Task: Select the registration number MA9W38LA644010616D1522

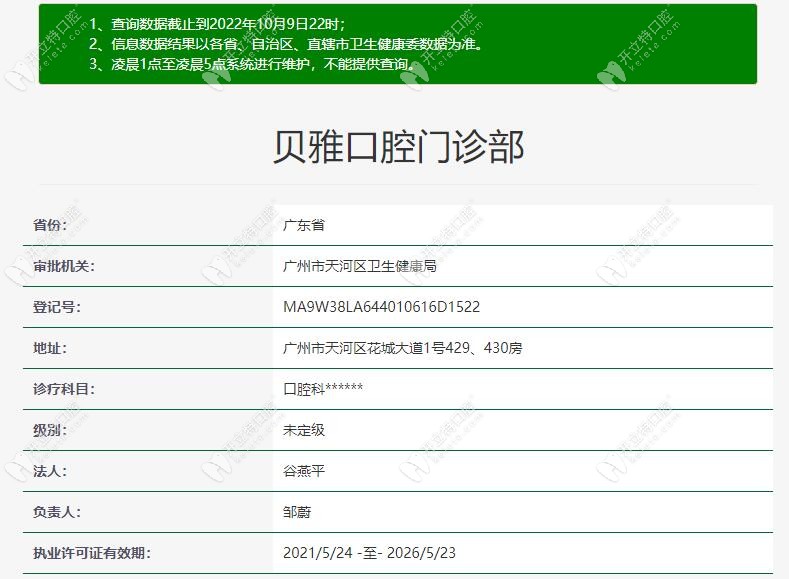Action: click(381, 307)
